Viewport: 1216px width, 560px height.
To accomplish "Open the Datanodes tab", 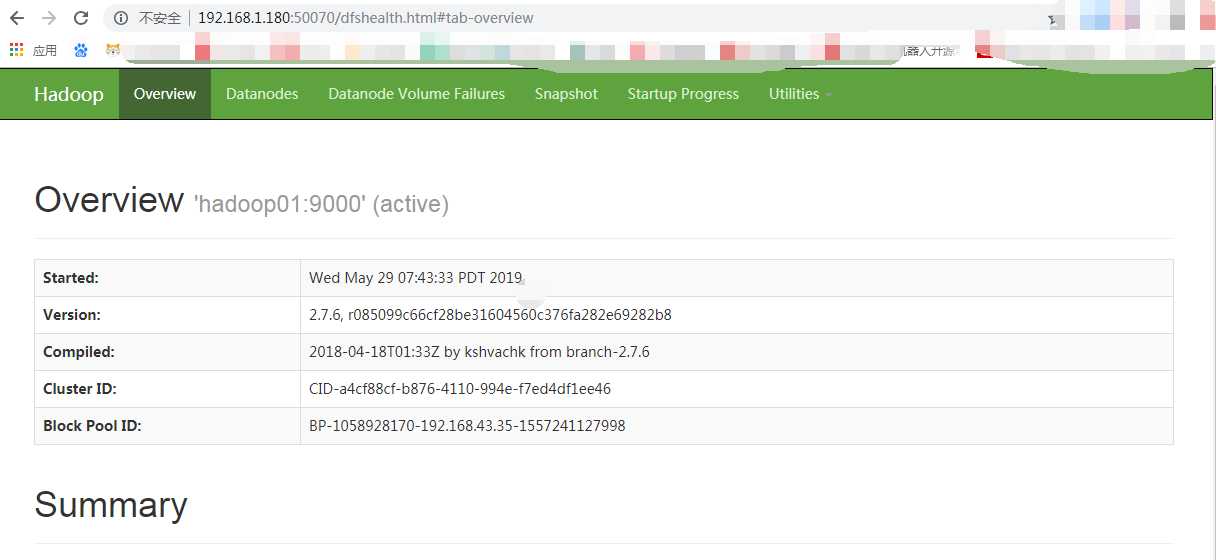I will click(x=262, y=94).
